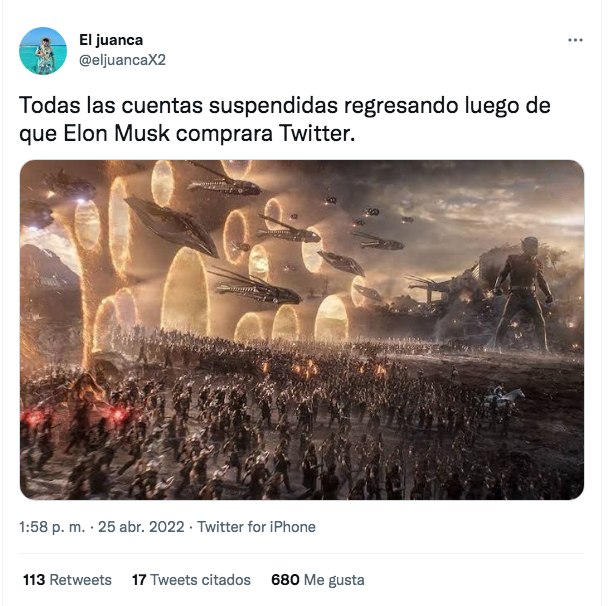609x606 pixels.
Task: Click the giant standing figure in image
Action: point(524,294)
